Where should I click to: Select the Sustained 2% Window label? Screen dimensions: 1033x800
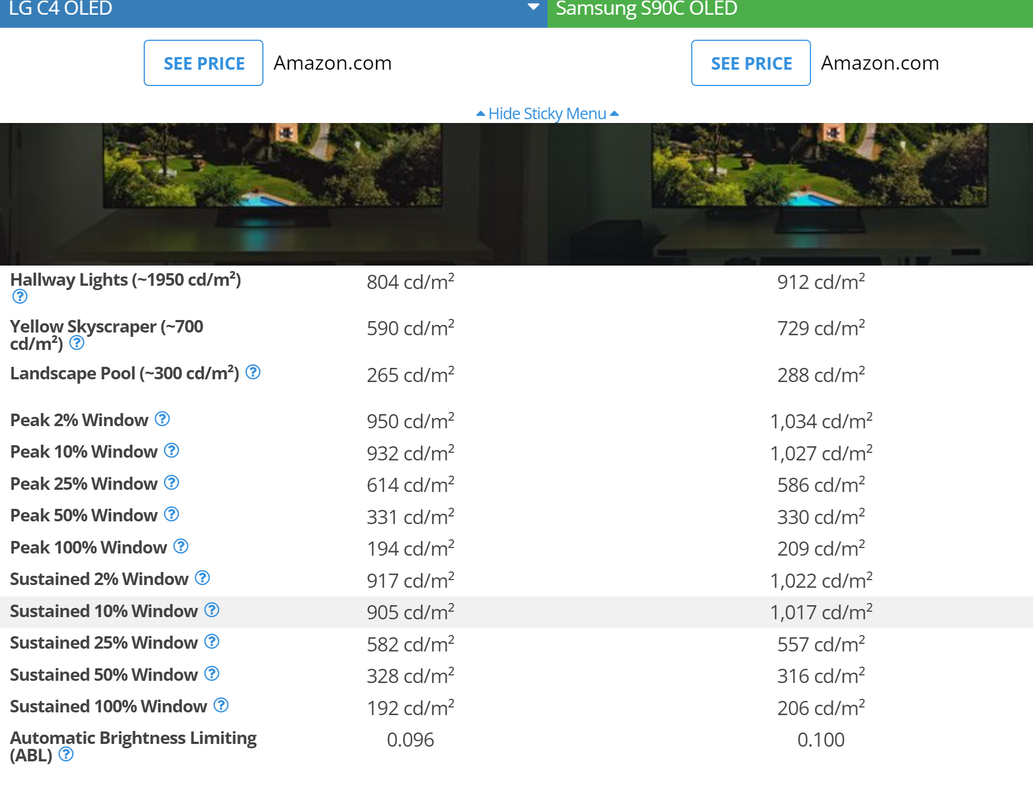click(99, 579)
